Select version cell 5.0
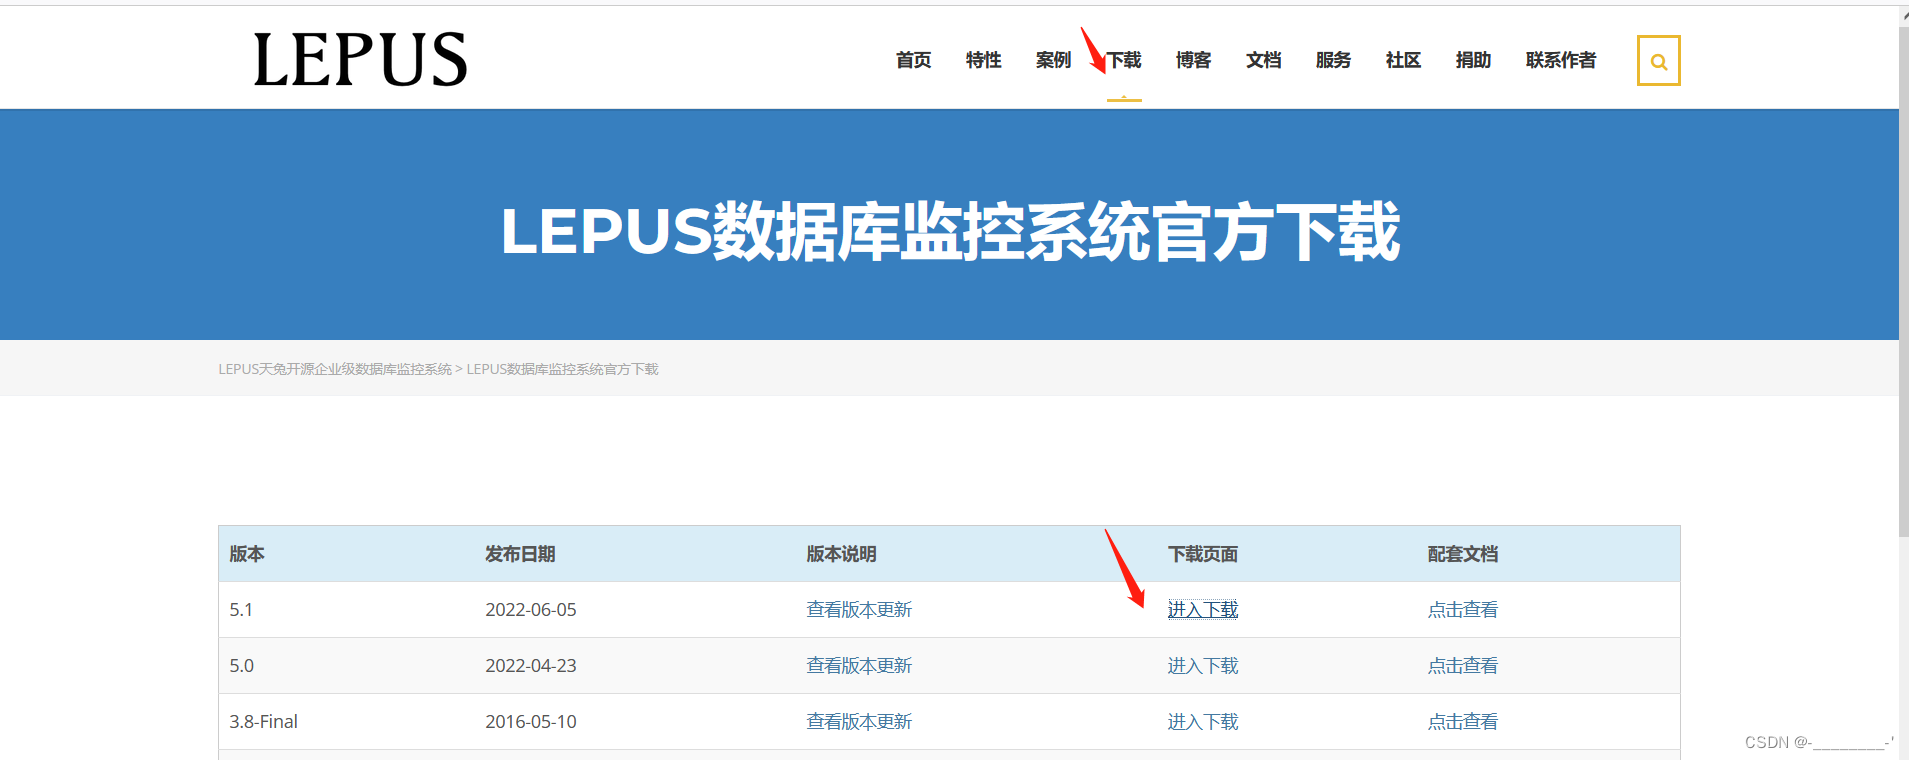This screenshot has height=760, width=1909. point(241,666)
